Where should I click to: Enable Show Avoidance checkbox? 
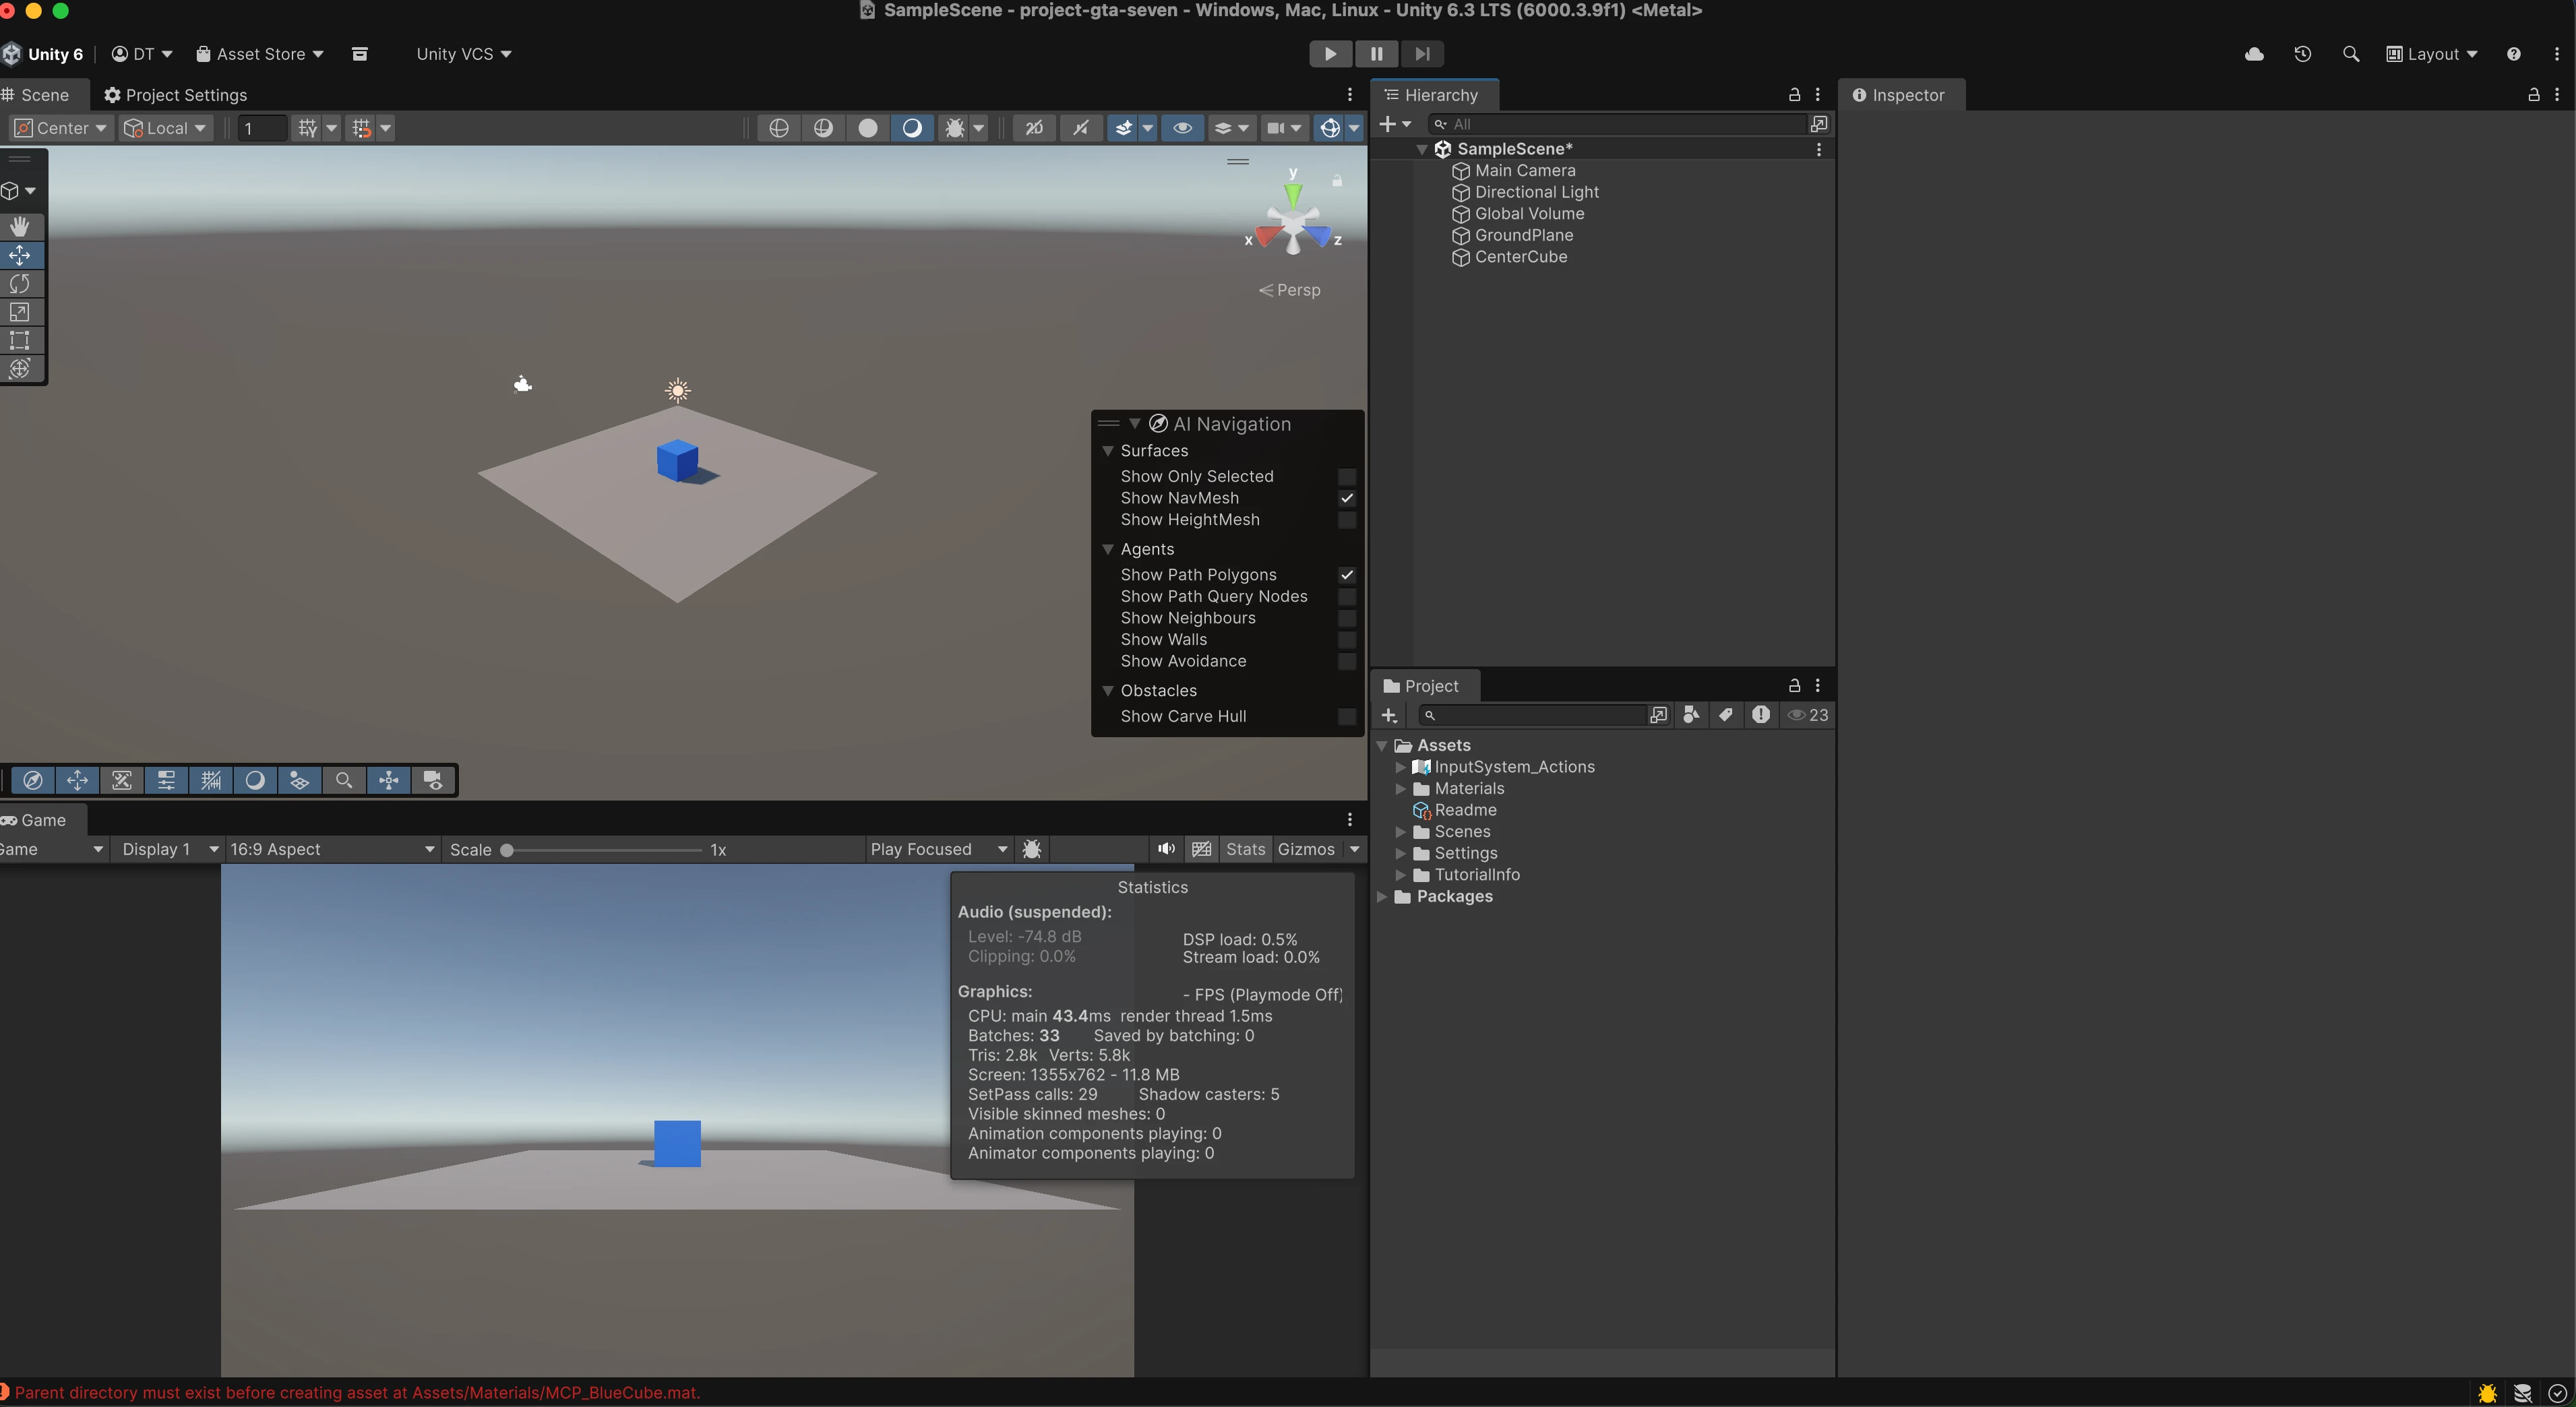coord(1347,661)
